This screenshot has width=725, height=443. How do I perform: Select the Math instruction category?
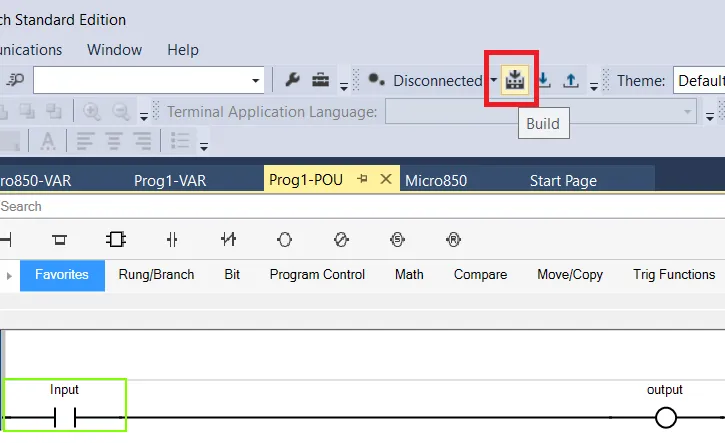[409, 275]
